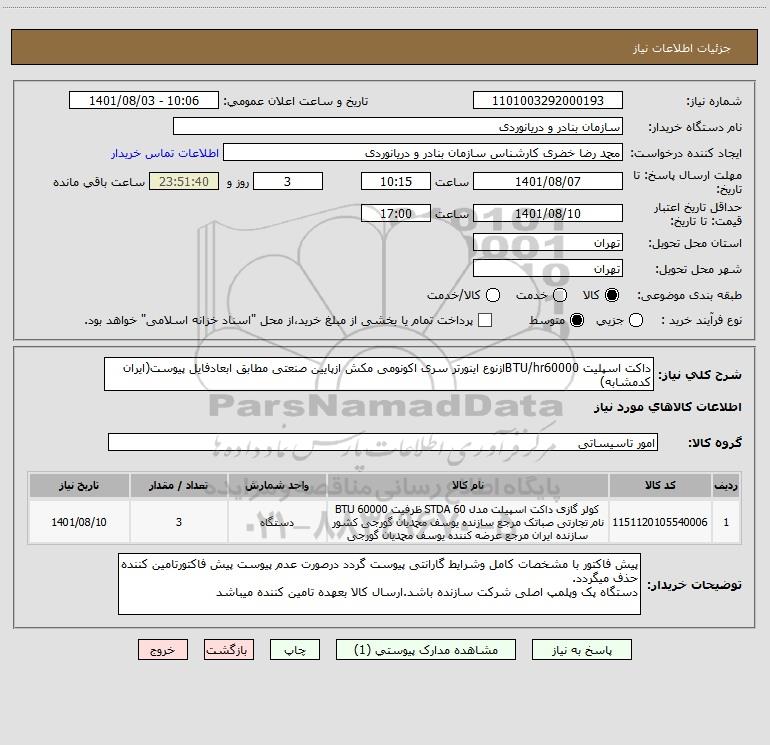Click the validity time field 17:00

click(x=396, y=214)
